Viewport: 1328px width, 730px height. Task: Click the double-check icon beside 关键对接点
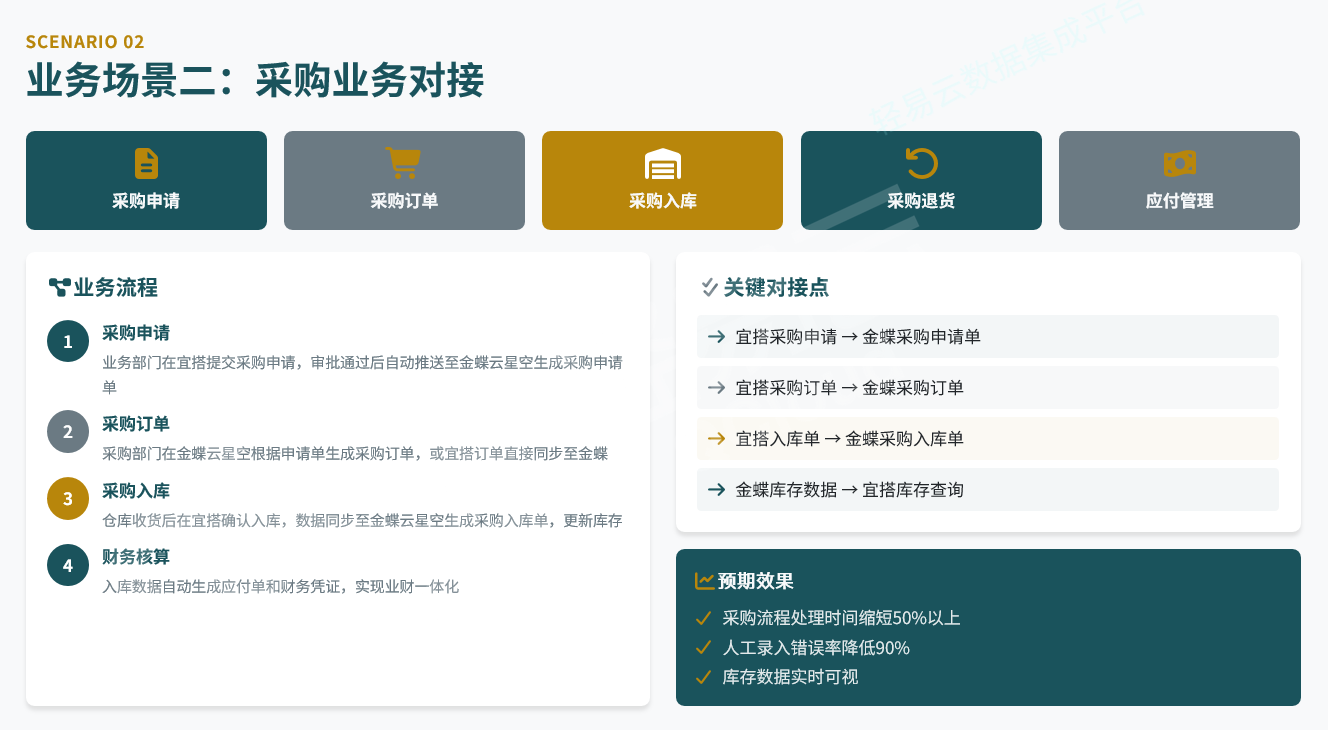tap(709, 288)
